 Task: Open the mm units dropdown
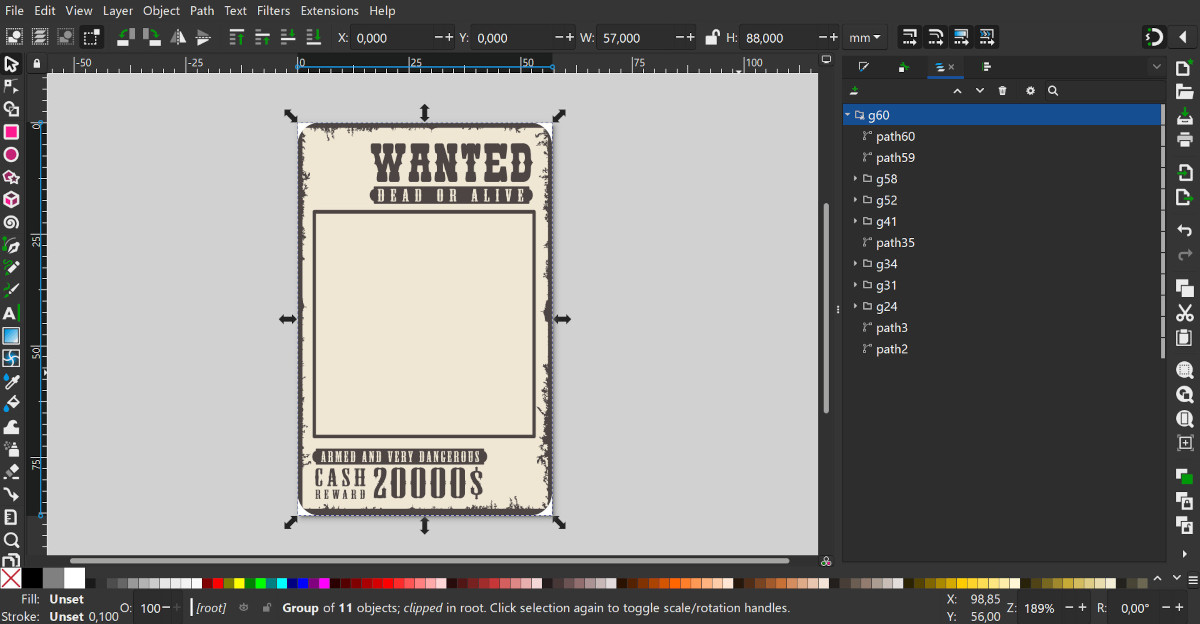coord(865,38)
